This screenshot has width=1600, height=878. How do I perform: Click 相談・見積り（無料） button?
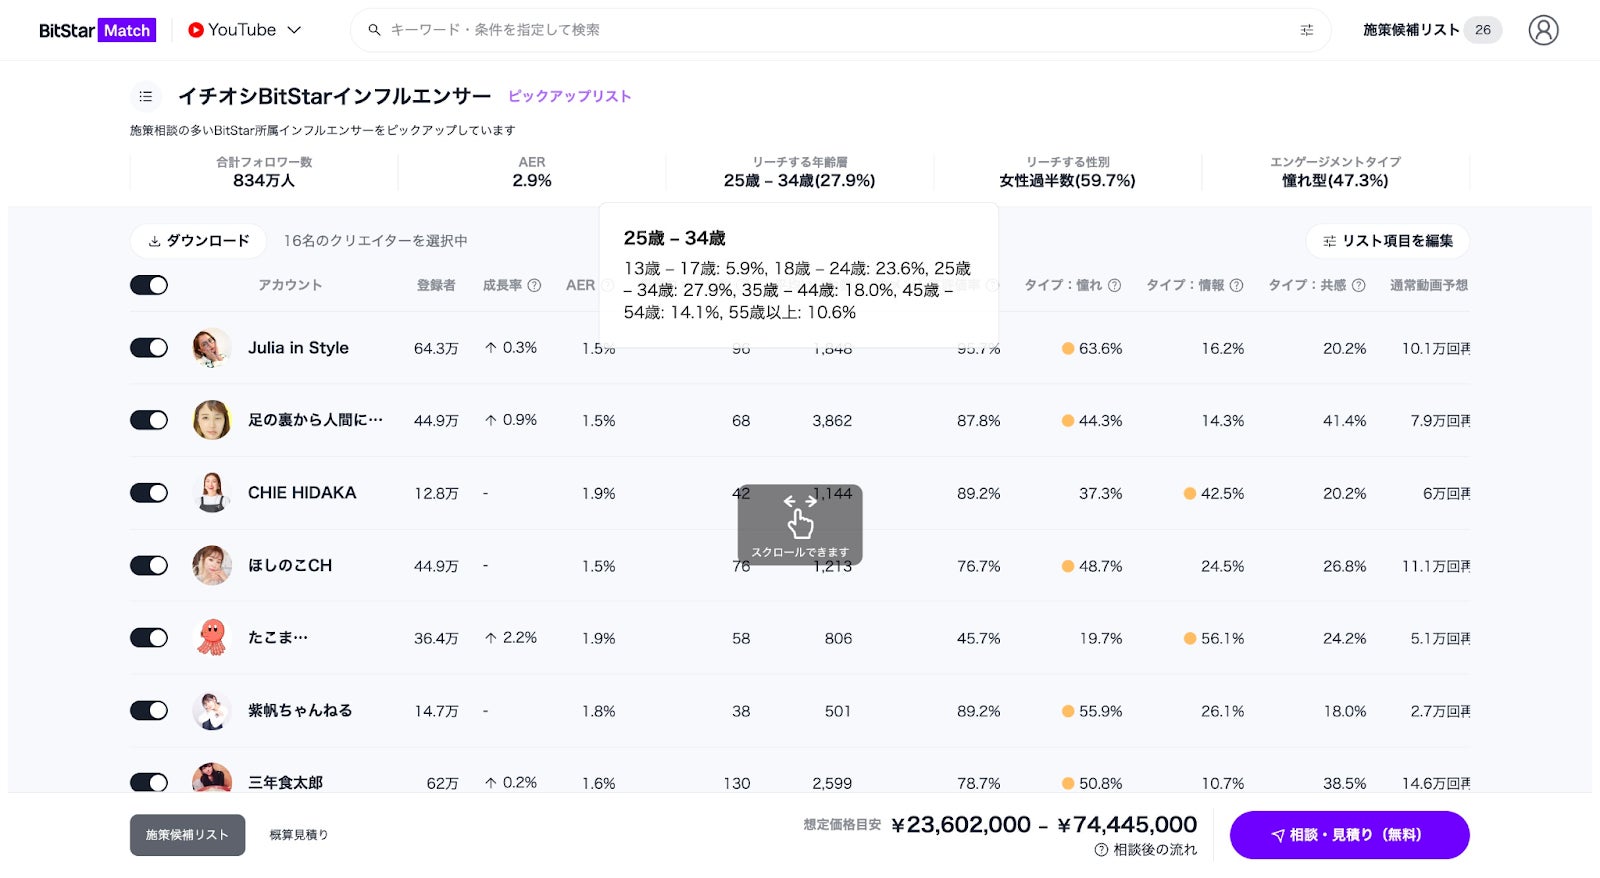[1348, 835]
